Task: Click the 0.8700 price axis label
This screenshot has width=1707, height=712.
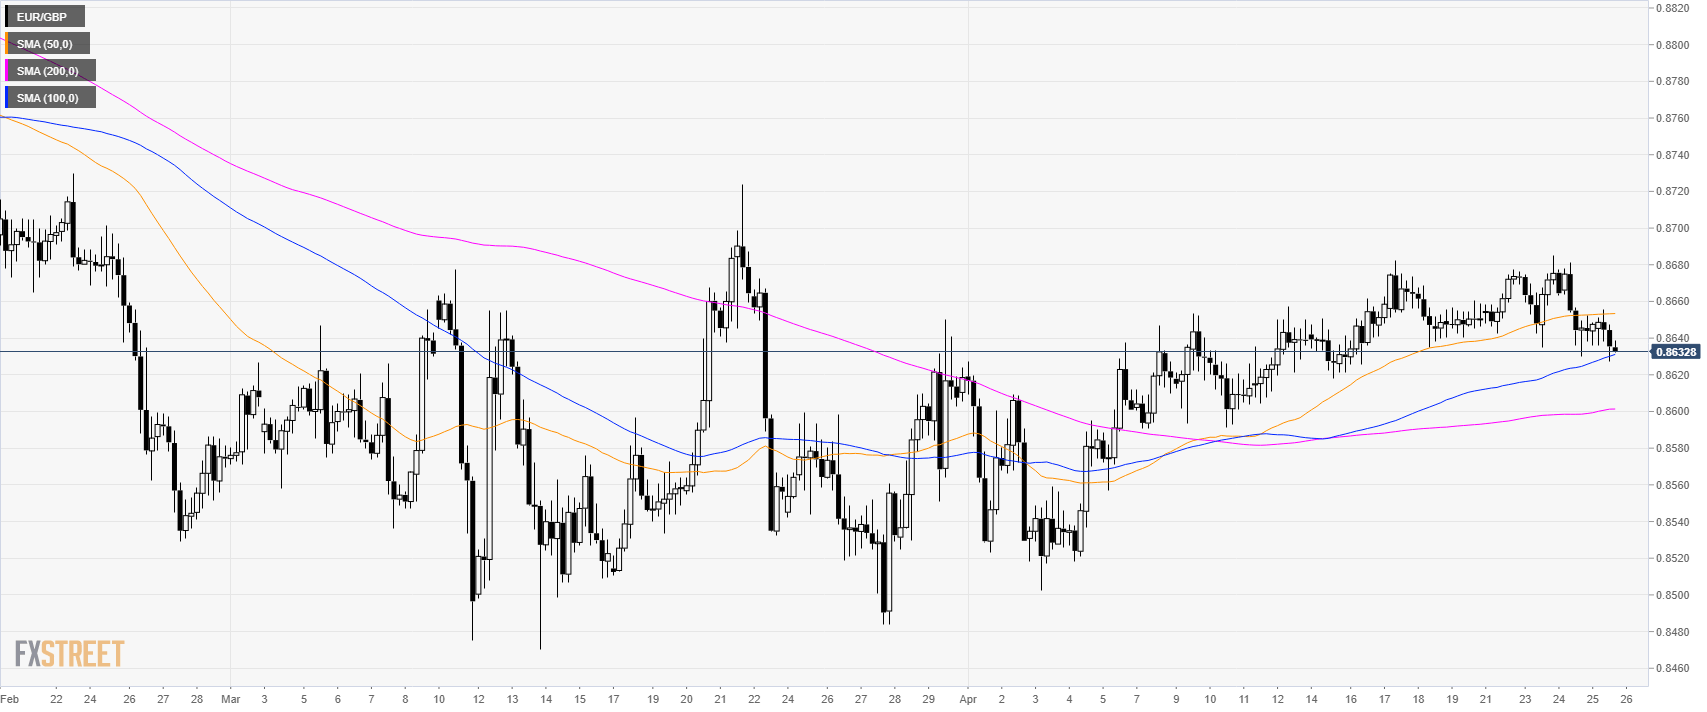Action: pos(1671,228)
